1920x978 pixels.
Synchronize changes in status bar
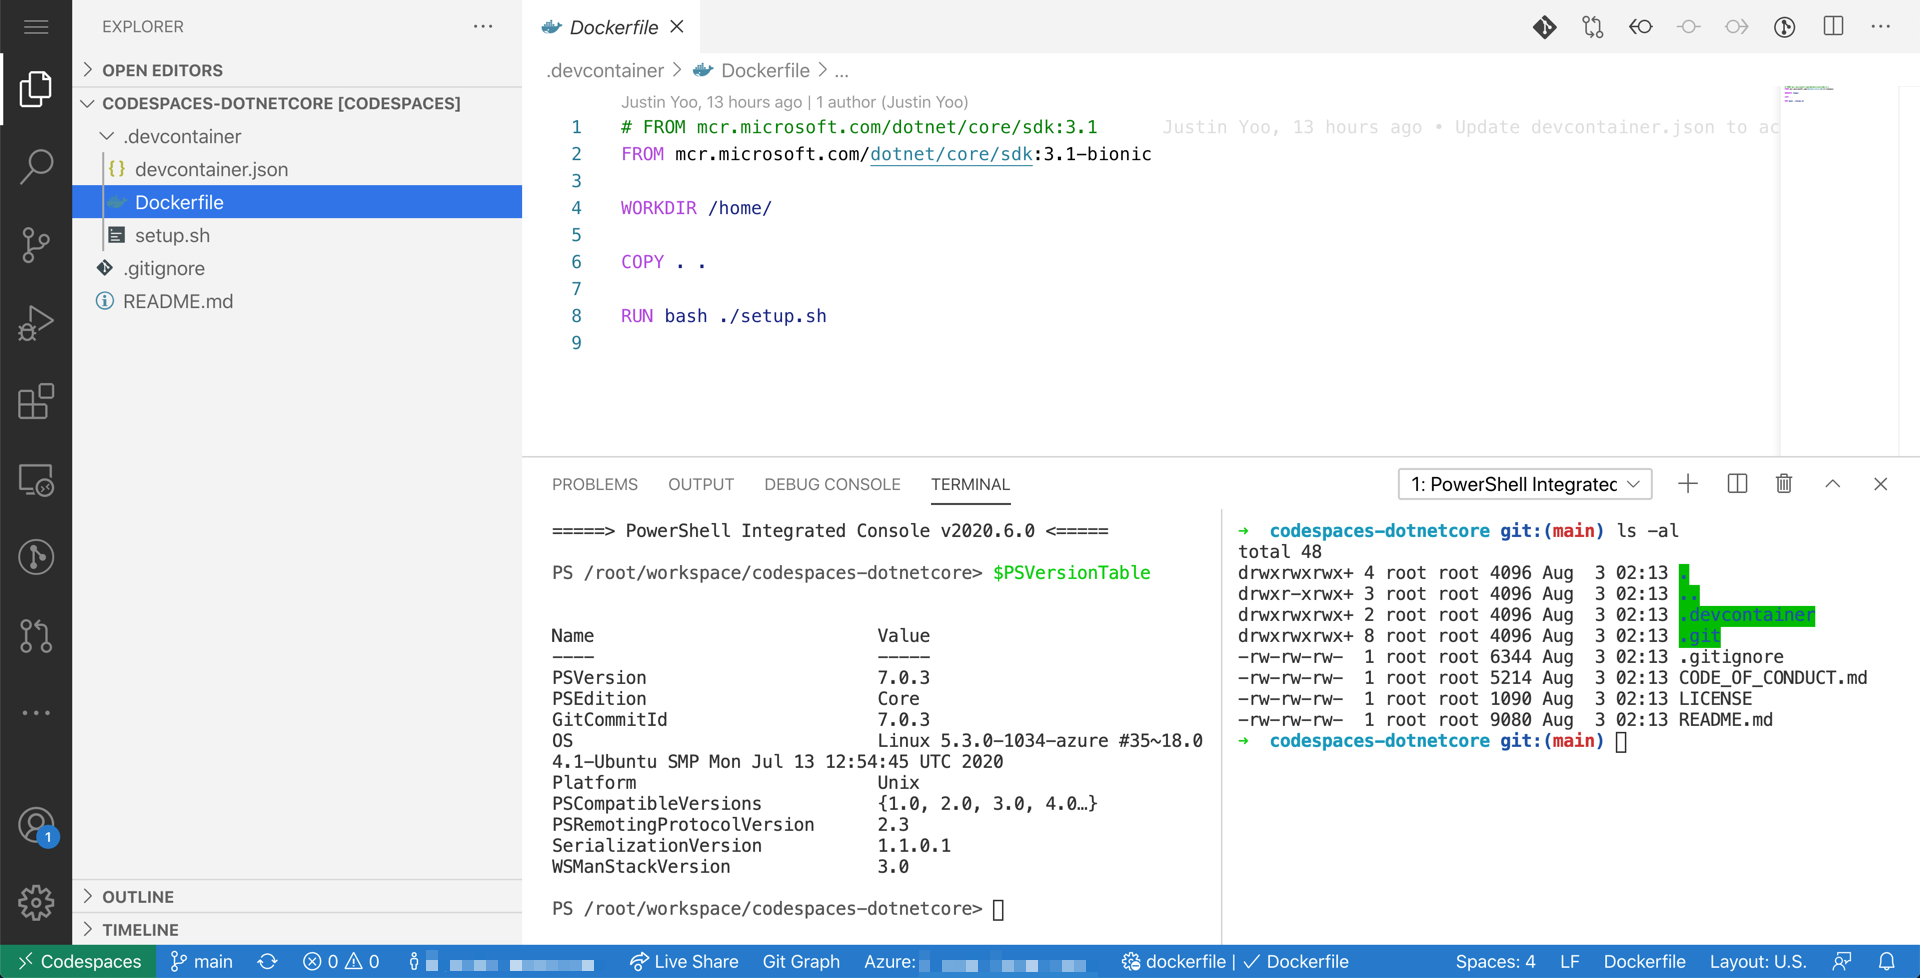pyautogui.click(x=267, y=962)
